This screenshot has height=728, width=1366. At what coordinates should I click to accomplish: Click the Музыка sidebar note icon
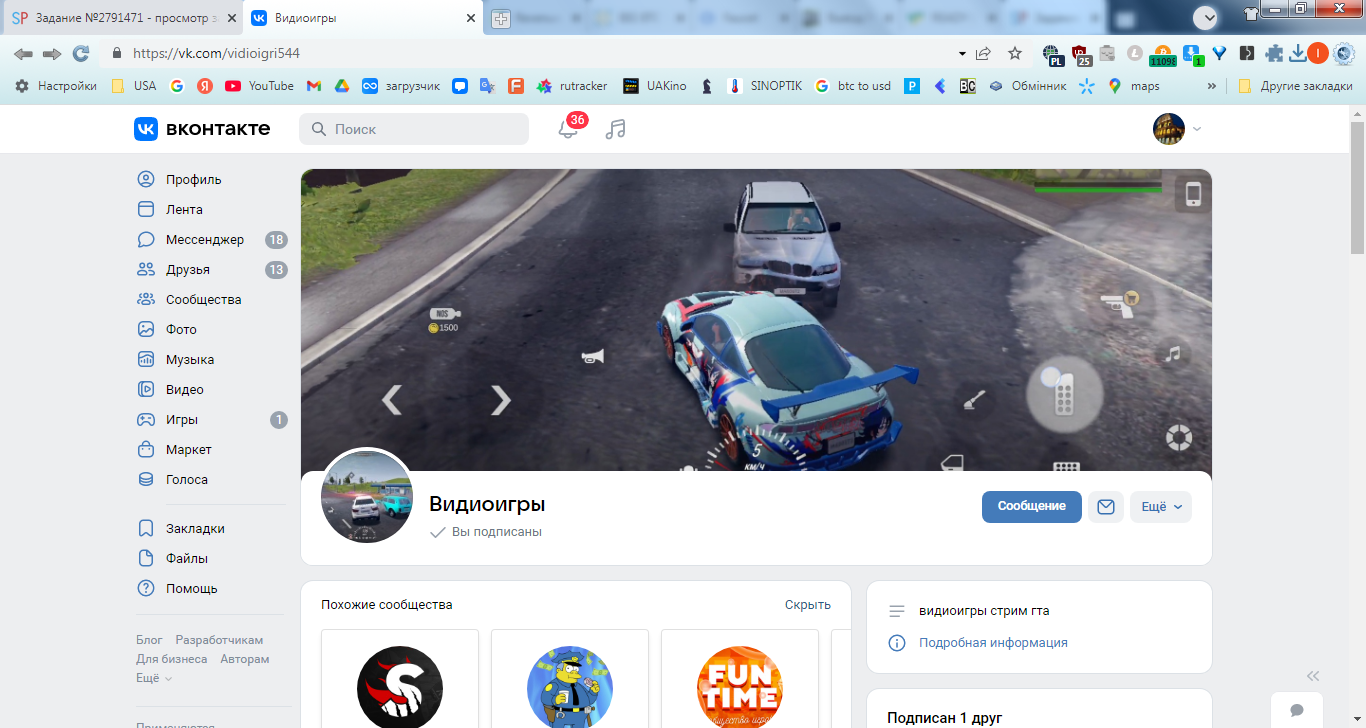pos(146,360)
